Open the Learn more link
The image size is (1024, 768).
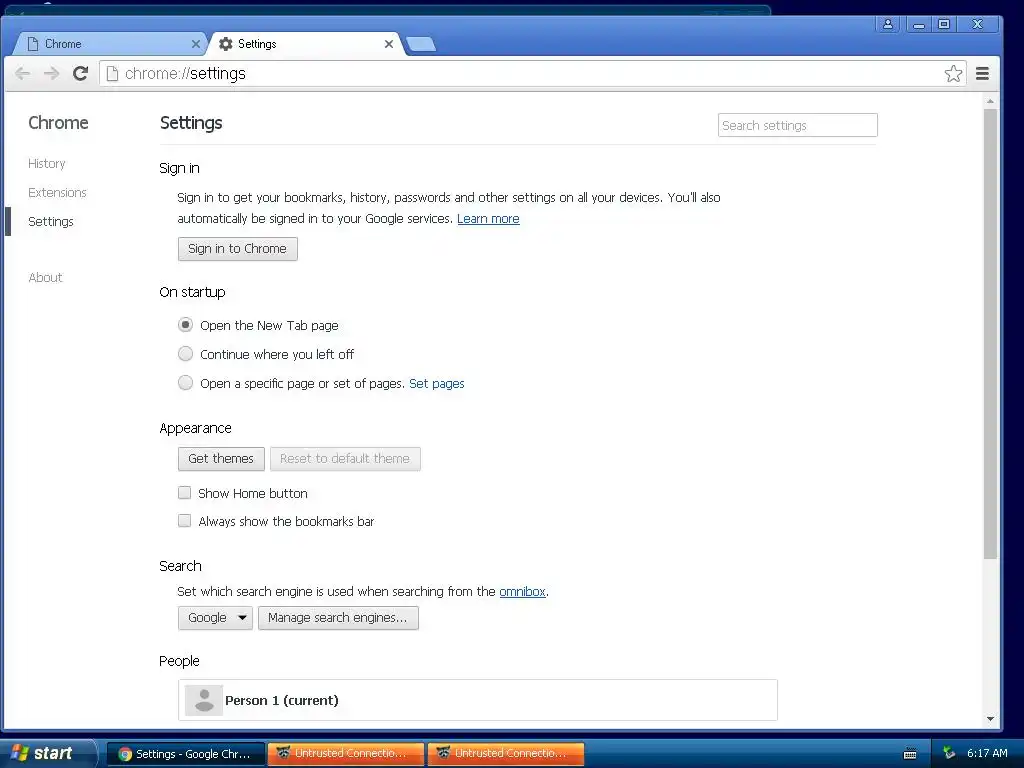pos(488,219)
